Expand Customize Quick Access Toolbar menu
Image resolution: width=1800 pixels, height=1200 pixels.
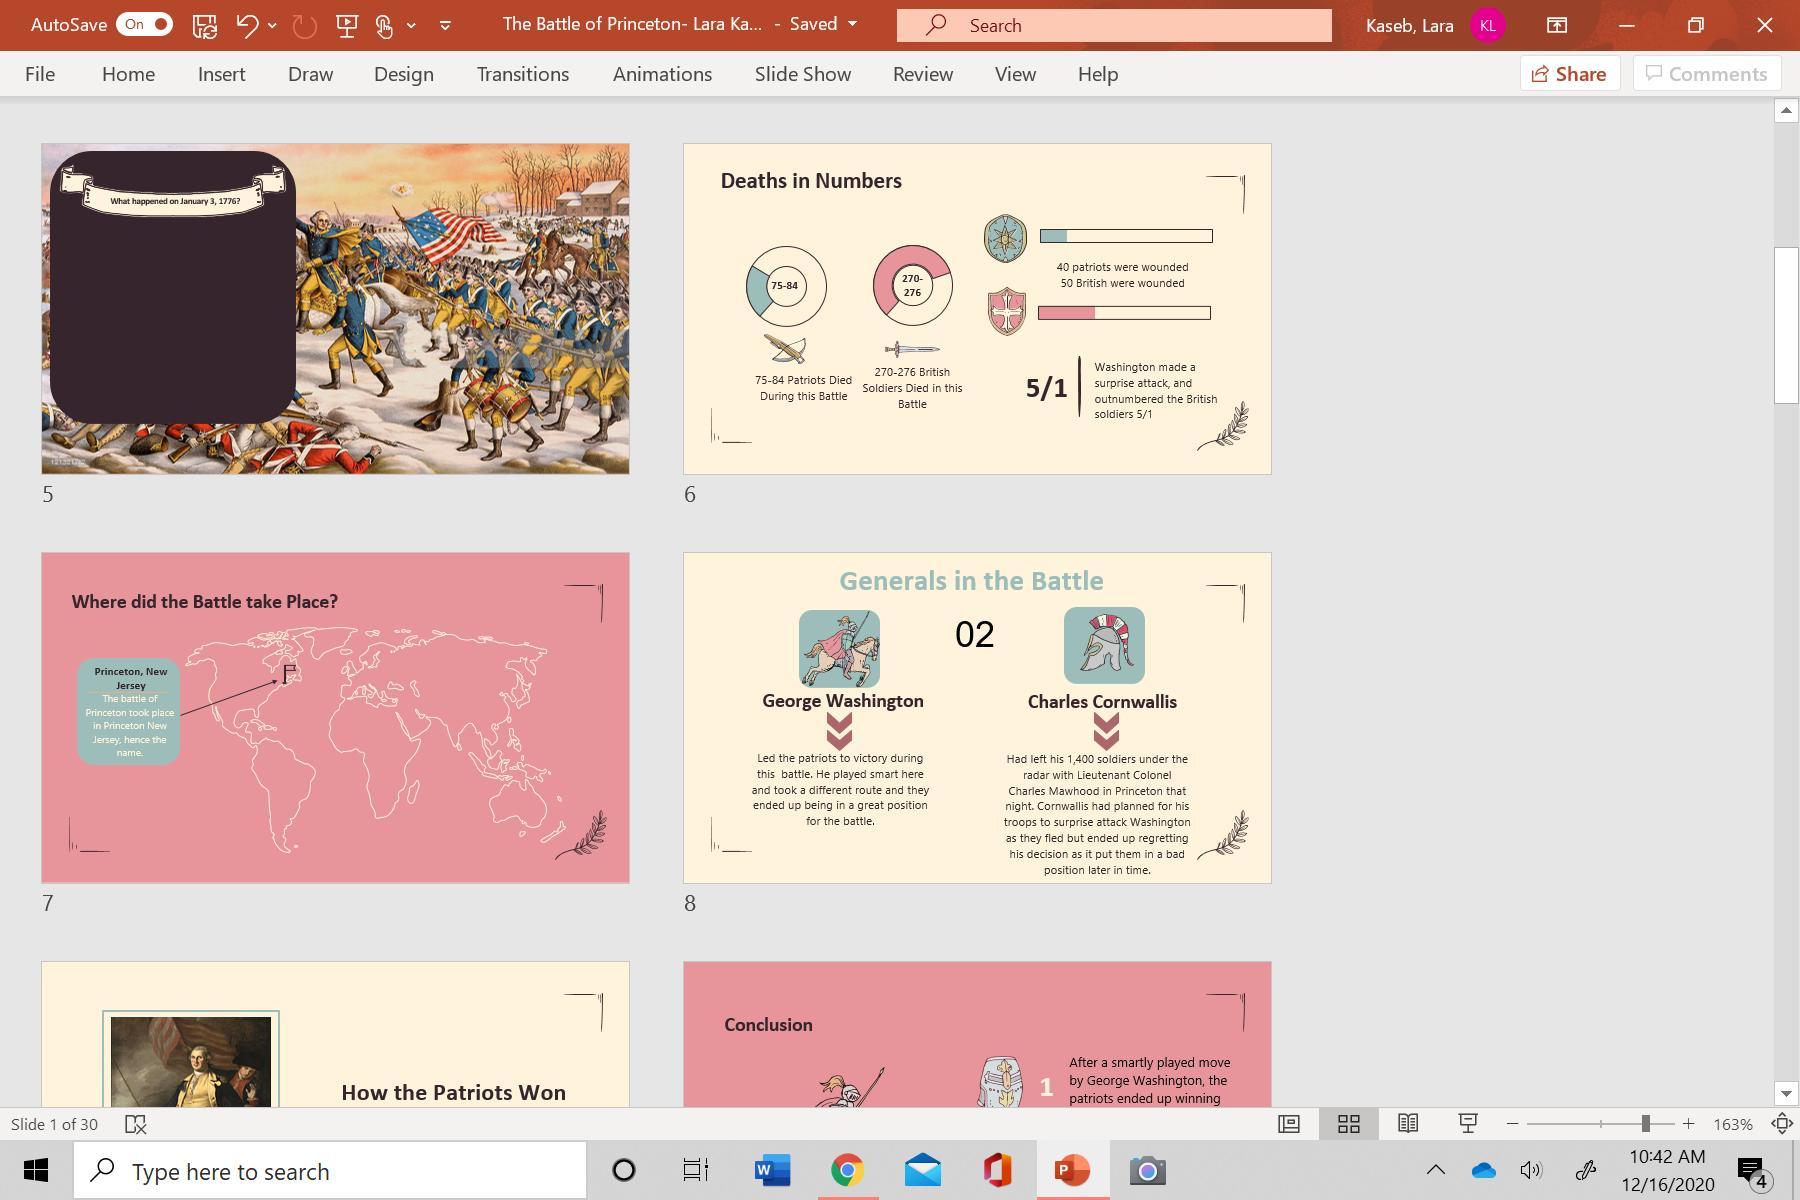click(x=445, y=25)
